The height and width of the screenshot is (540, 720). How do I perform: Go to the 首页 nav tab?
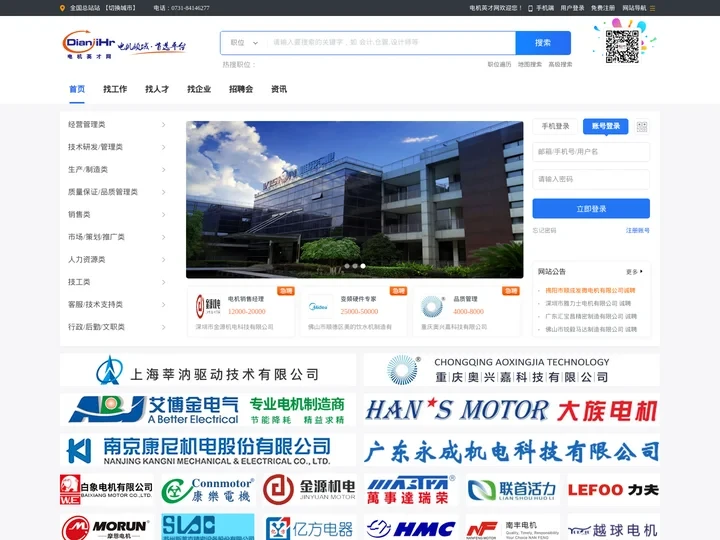point(77,89)
